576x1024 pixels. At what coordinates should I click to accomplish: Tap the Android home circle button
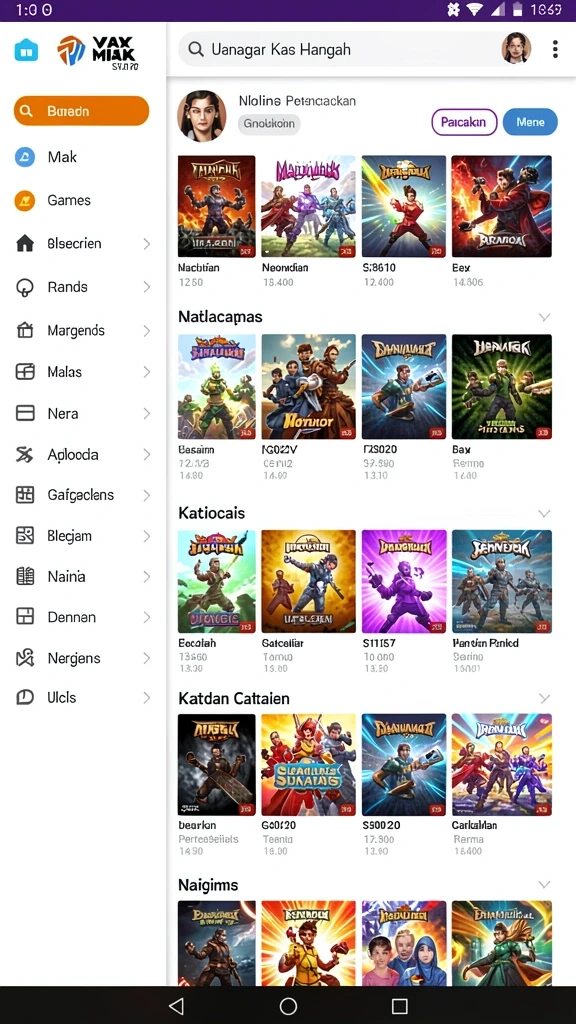[x=288, y=1006]
